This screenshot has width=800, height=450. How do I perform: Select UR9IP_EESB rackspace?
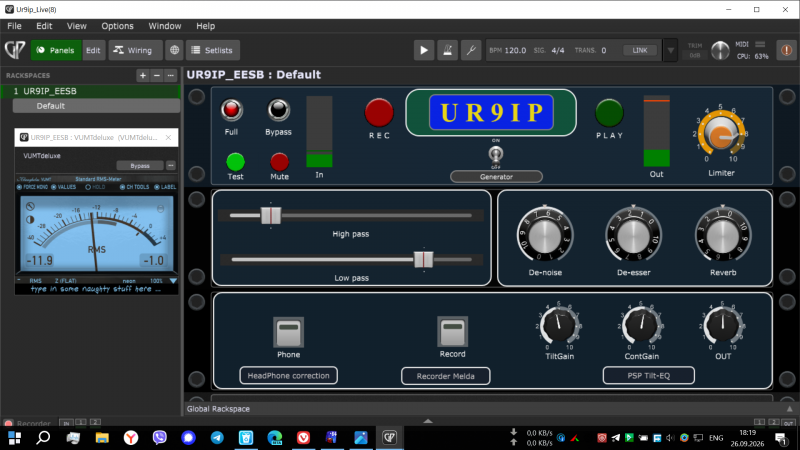(x=91, y=91)
